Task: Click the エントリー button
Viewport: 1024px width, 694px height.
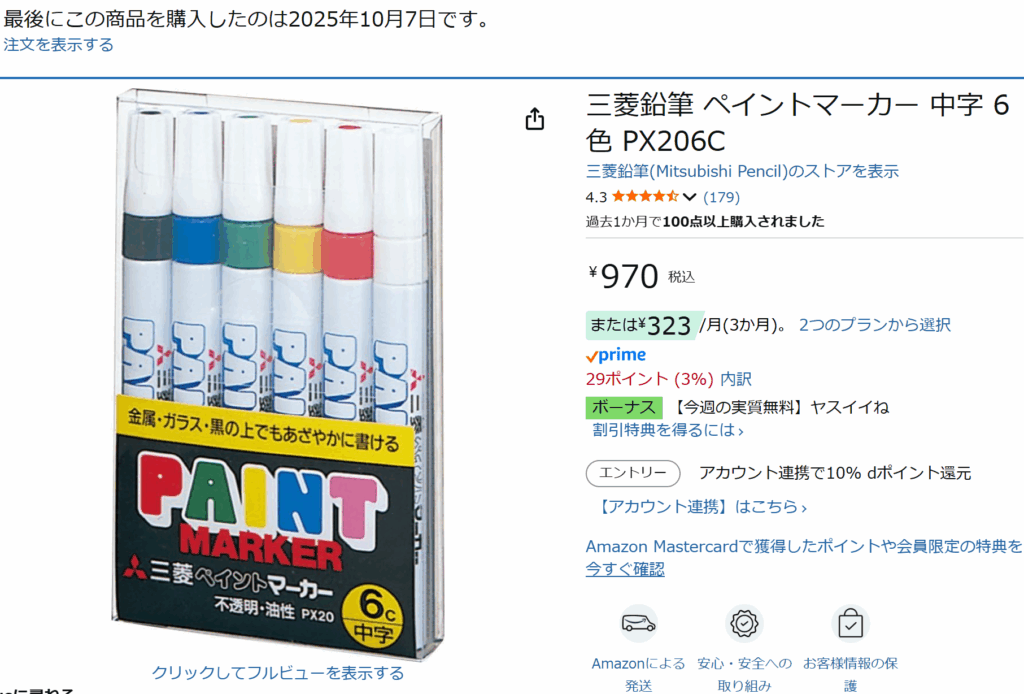Action: (633, 473)
